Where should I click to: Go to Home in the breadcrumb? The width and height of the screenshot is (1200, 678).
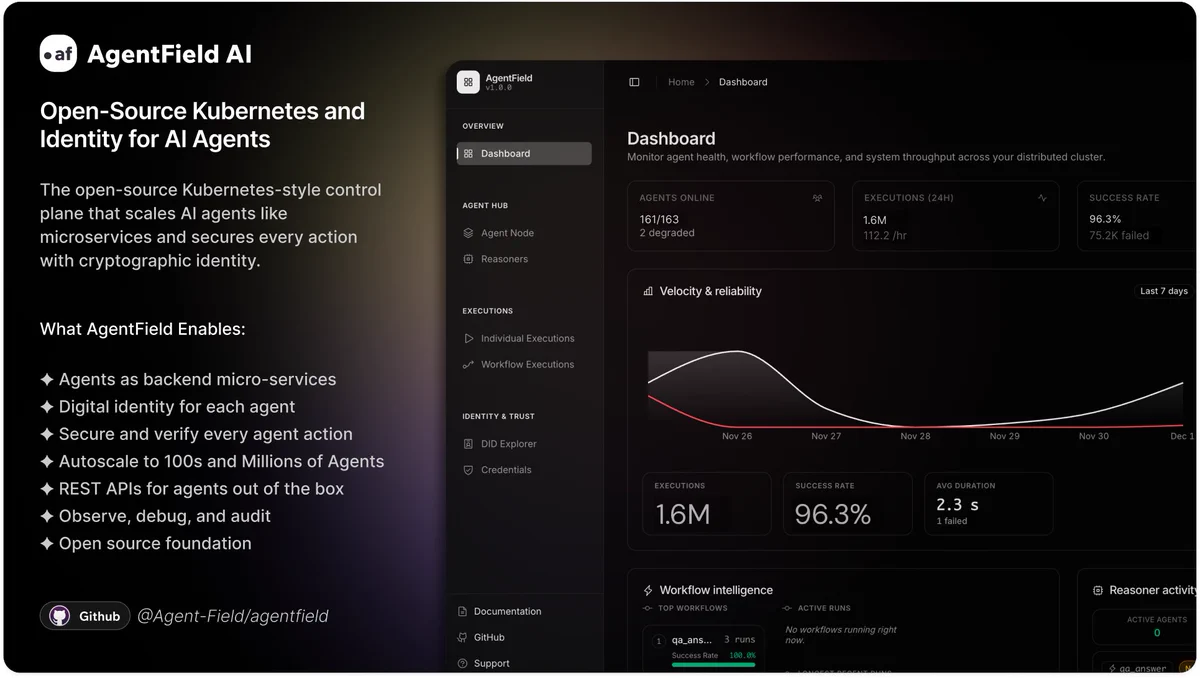(x=681, y=82)
